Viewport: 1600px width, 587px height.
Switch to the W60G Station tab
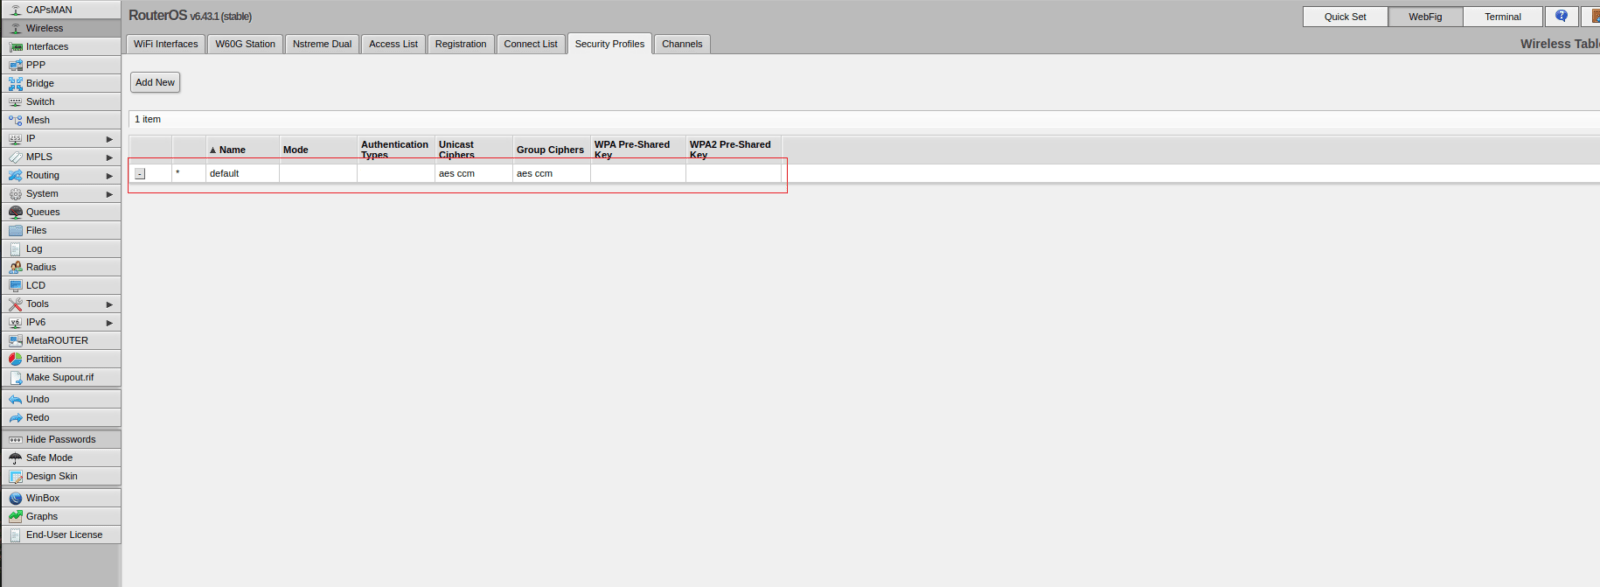(x=245, y=44)
